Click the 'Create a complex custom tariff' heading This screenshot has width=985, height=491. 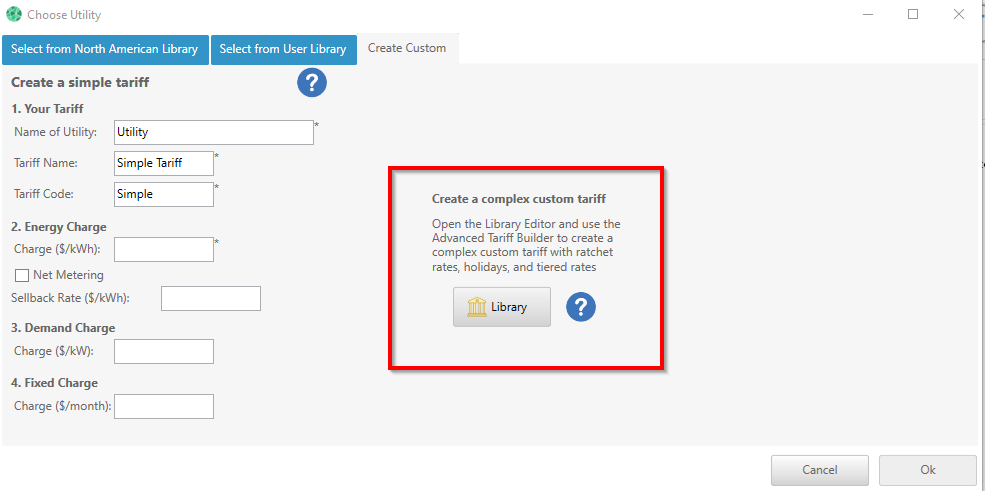(x=519, y=199)
